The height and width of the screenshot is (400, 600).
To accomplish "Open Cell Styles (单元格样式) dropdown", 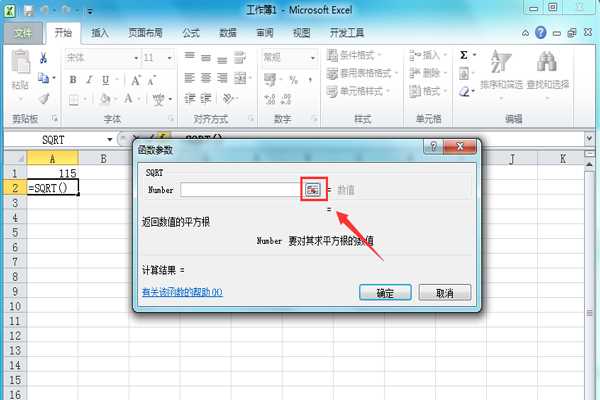I will click(358, 91).
